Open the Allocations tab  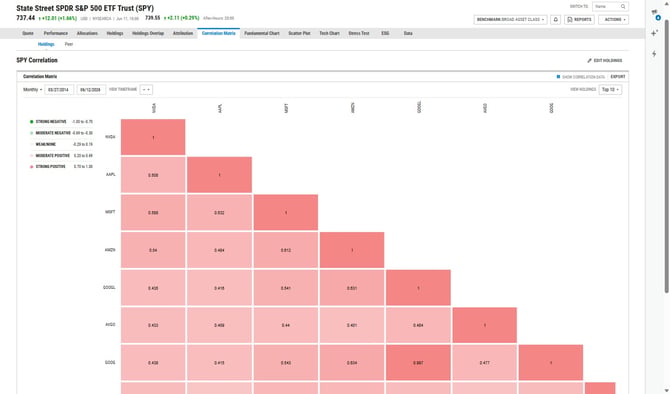pos(87,33)
